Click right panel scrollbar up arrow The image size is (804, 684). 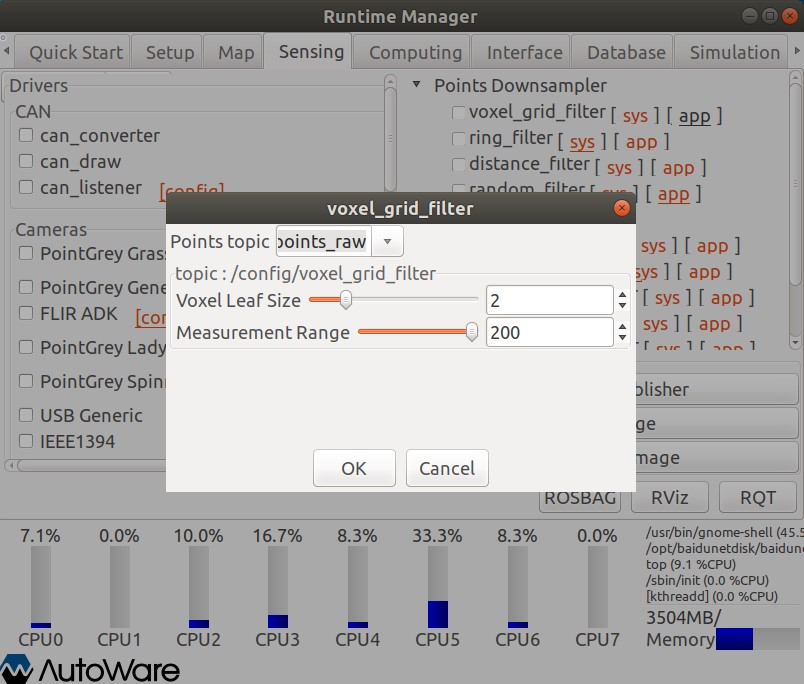[795, 77]
